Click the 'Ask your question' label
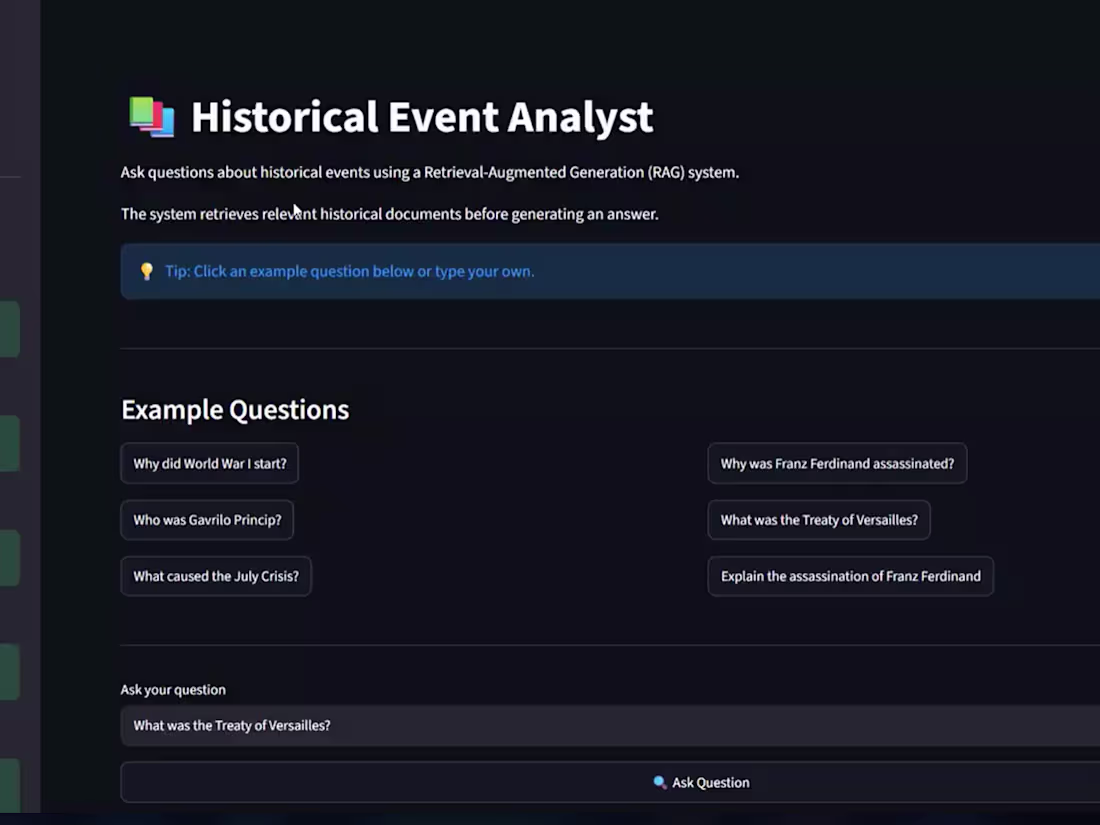This screenshot has height=825, width=1100. coord(173,690)
